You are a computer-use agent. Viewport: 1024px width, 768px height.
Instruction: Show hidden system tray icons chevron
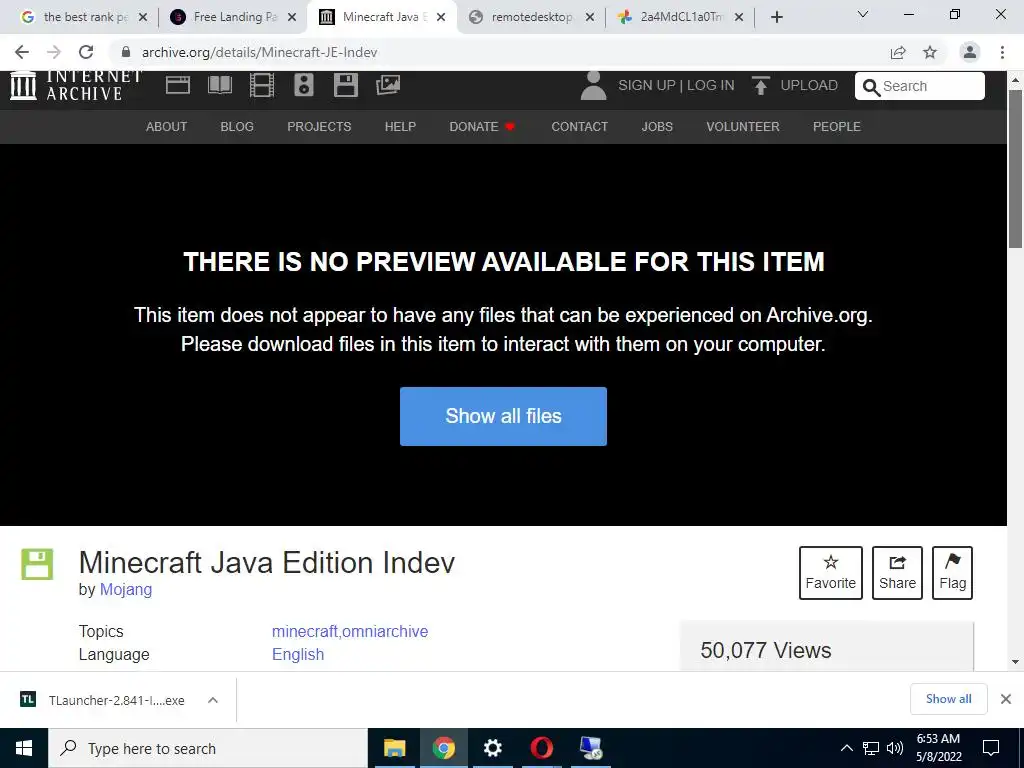pos(846,748)
